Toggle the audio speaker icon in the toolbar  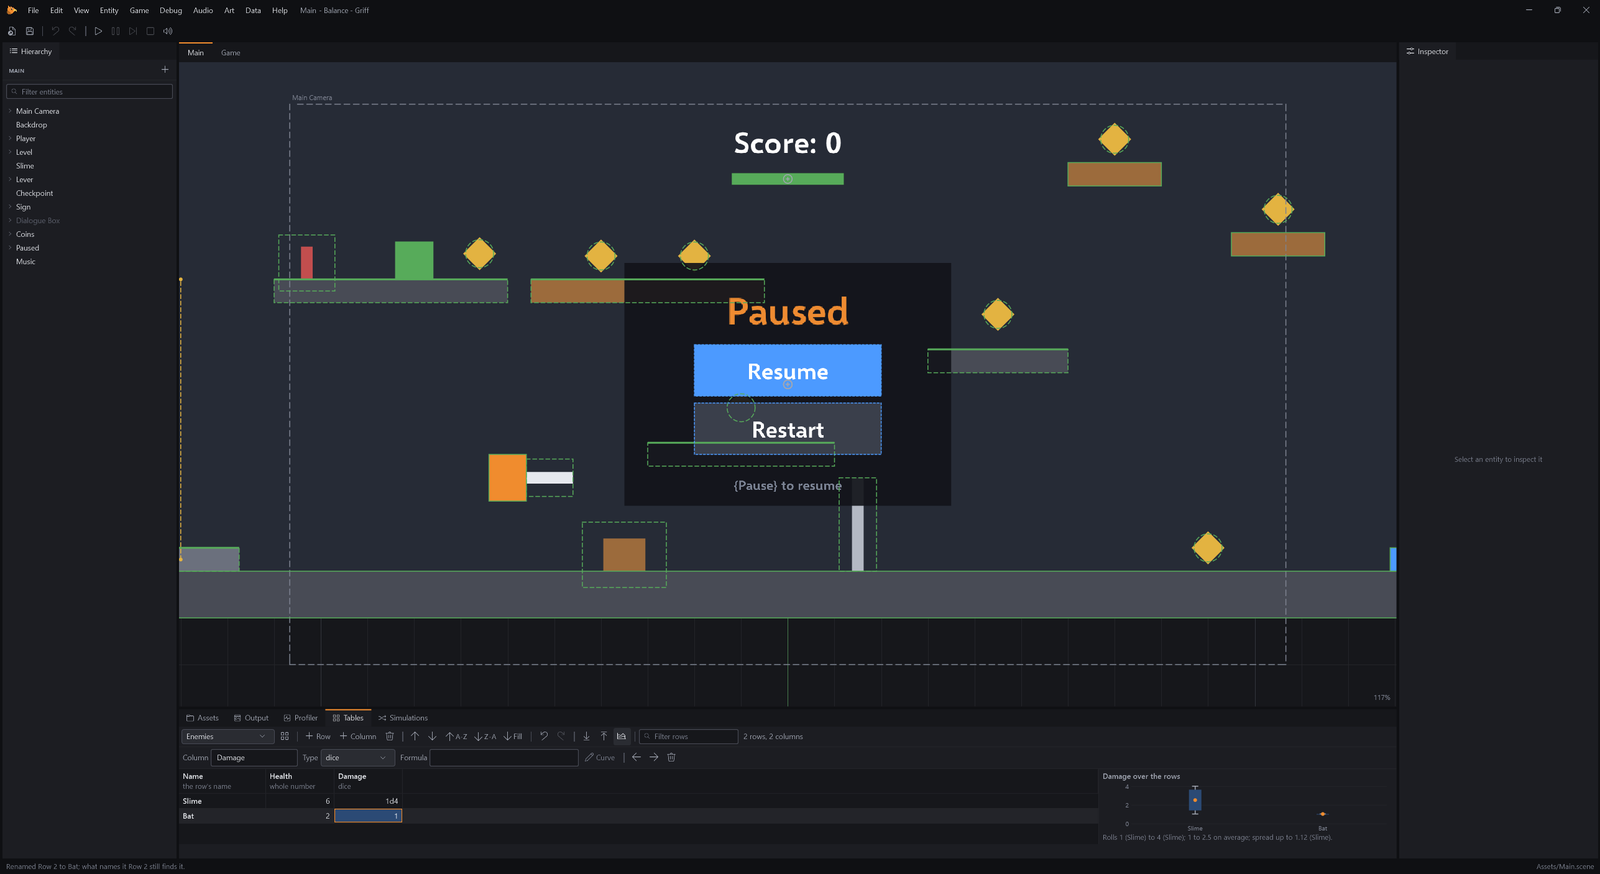(x=168, y=31)
